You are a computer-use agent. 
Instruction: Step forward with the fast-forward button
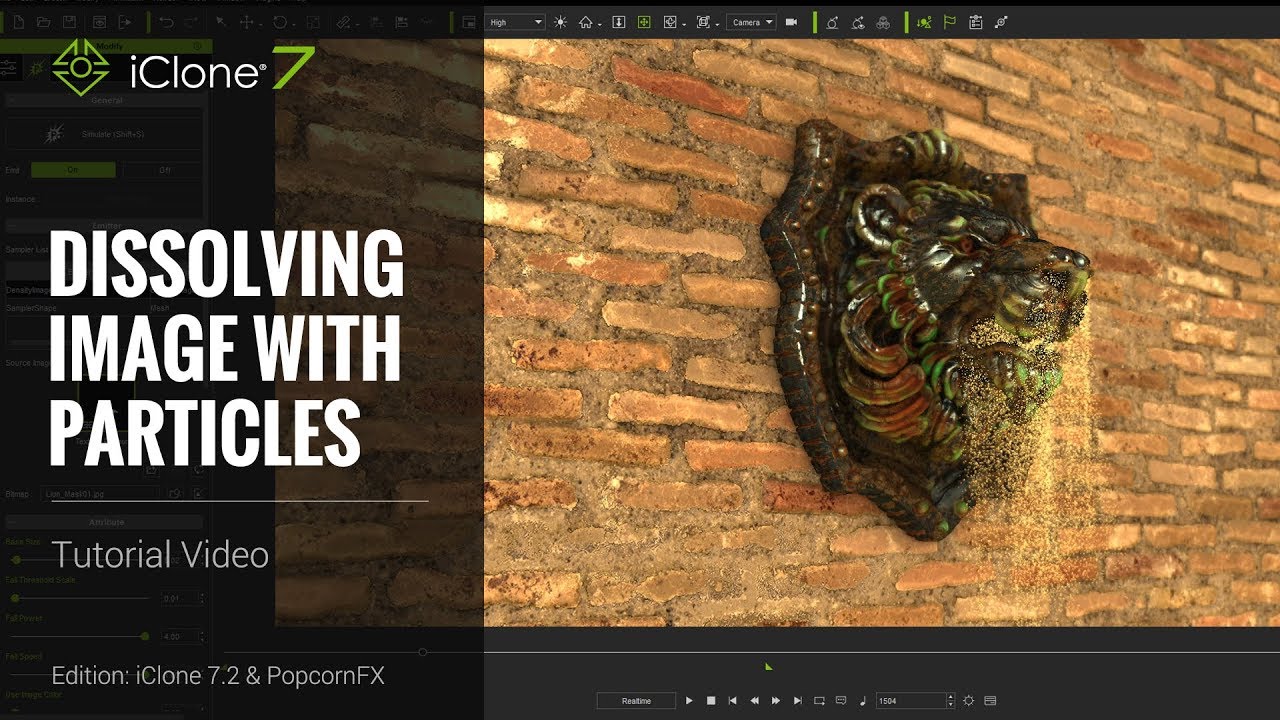point(776,701)
